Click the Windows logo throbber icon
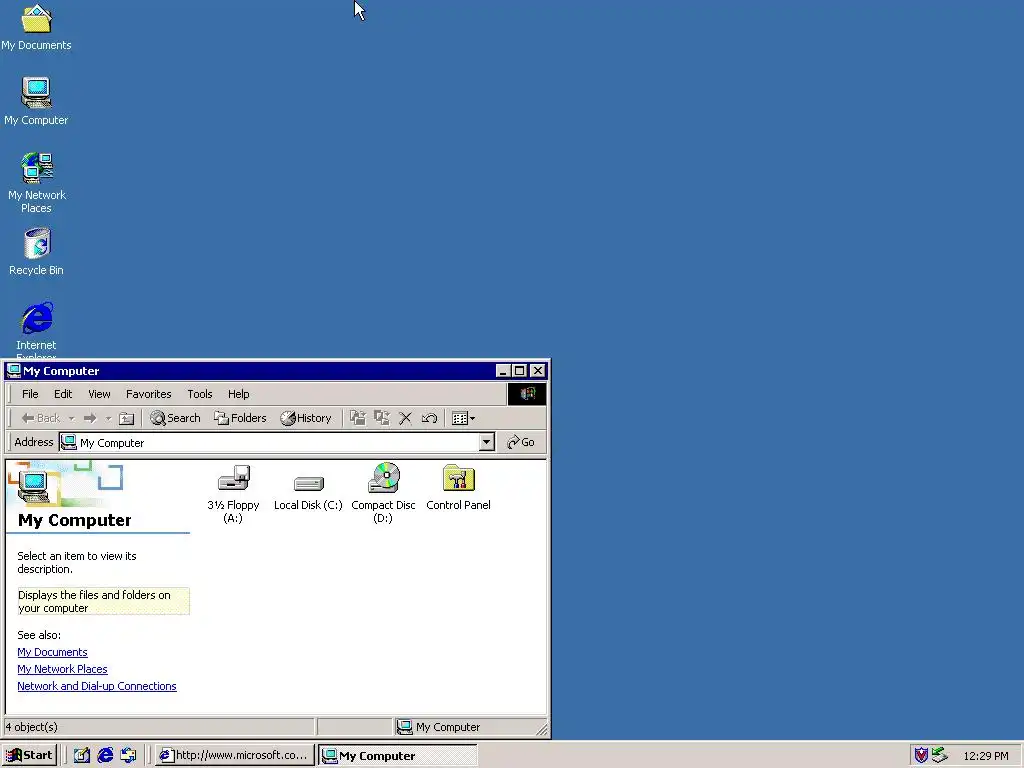The image size is (1024, 768). [x=527, y=394]
